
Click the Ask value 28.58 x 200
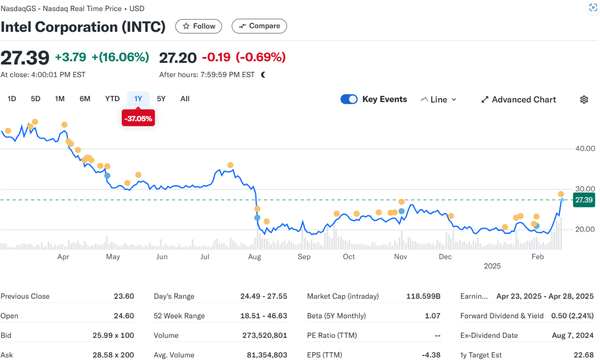(x=113, y=355)
